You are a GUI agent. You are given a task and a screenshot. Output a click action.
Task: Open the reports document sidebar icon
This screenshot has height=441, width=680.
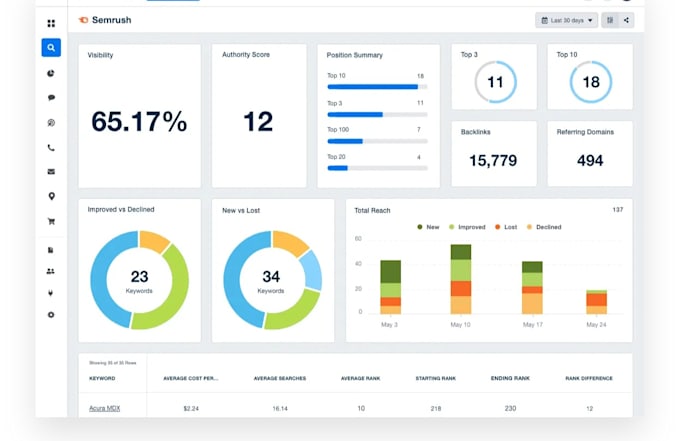[51, 250]
